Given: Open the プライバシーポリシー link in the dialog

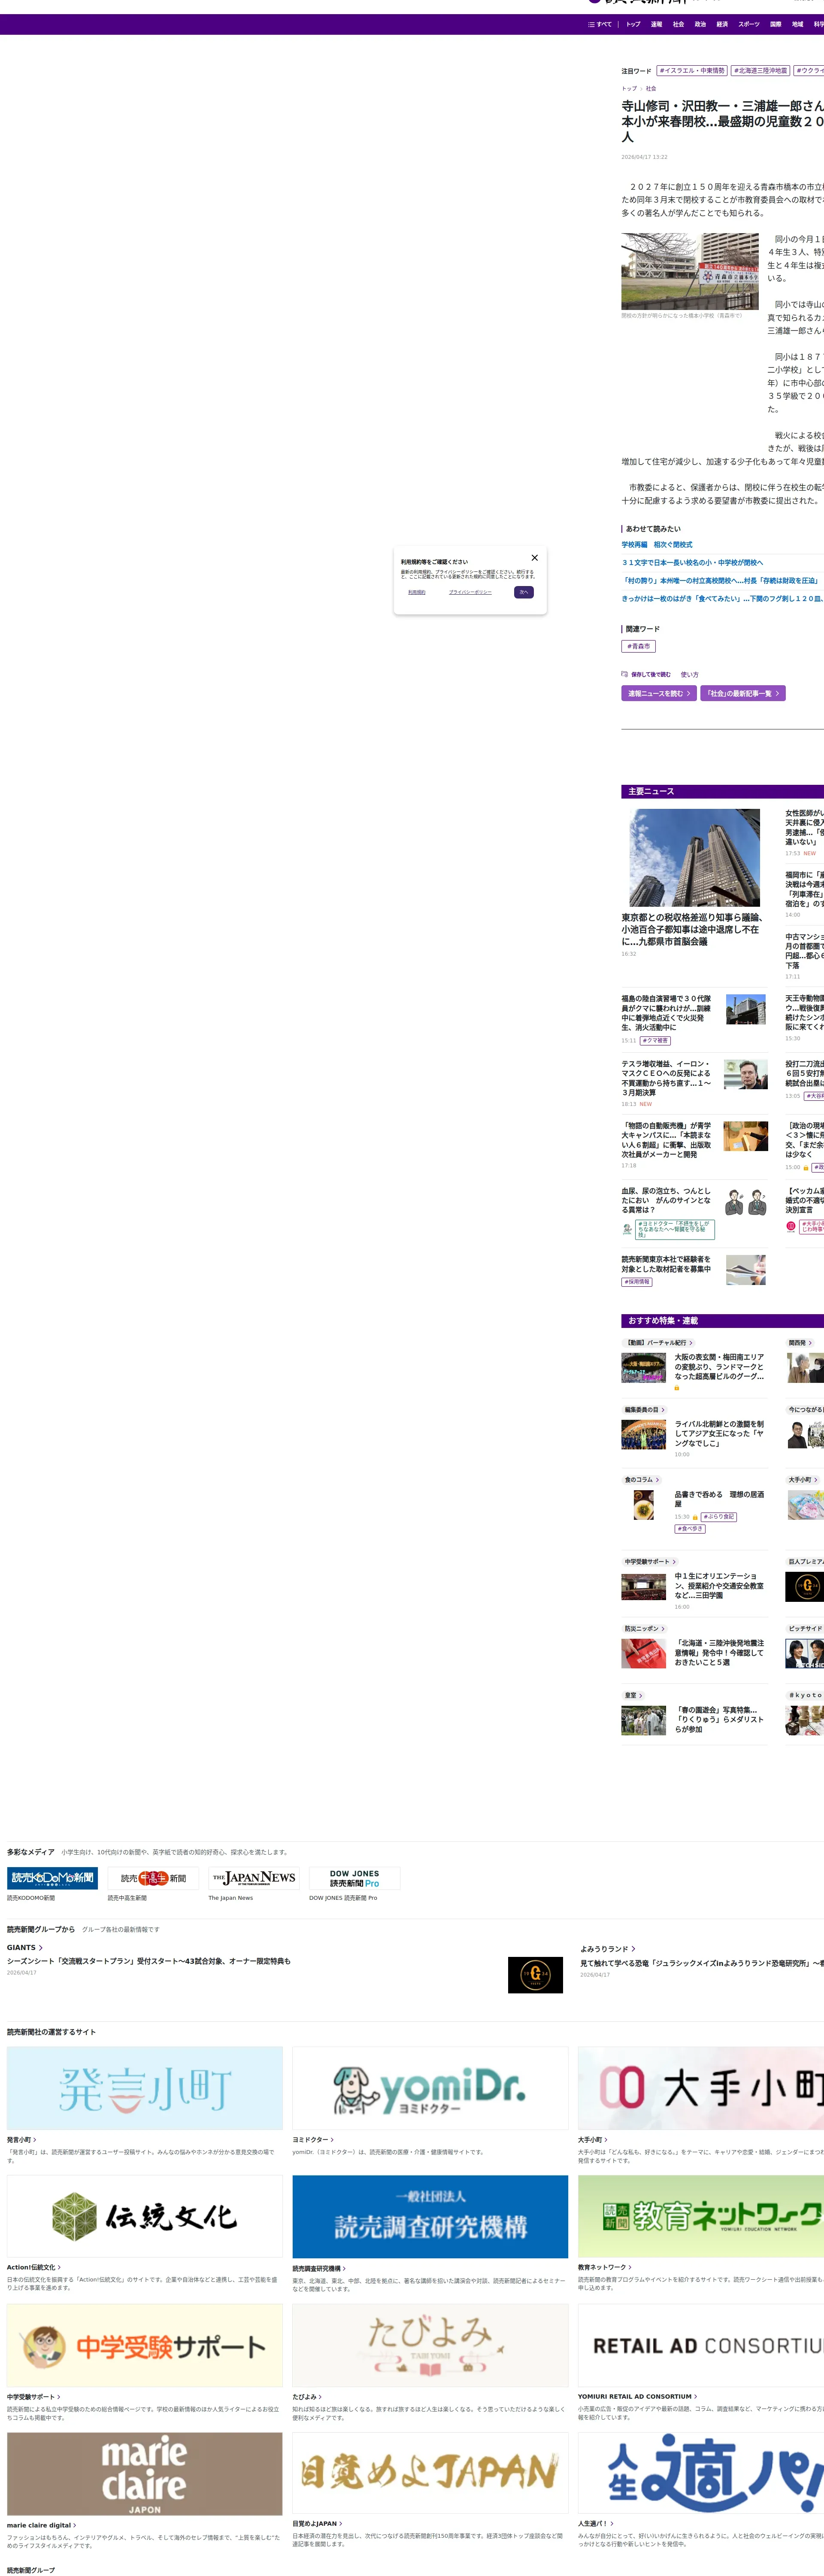Looking at the screenshot, I should [470, 592].
